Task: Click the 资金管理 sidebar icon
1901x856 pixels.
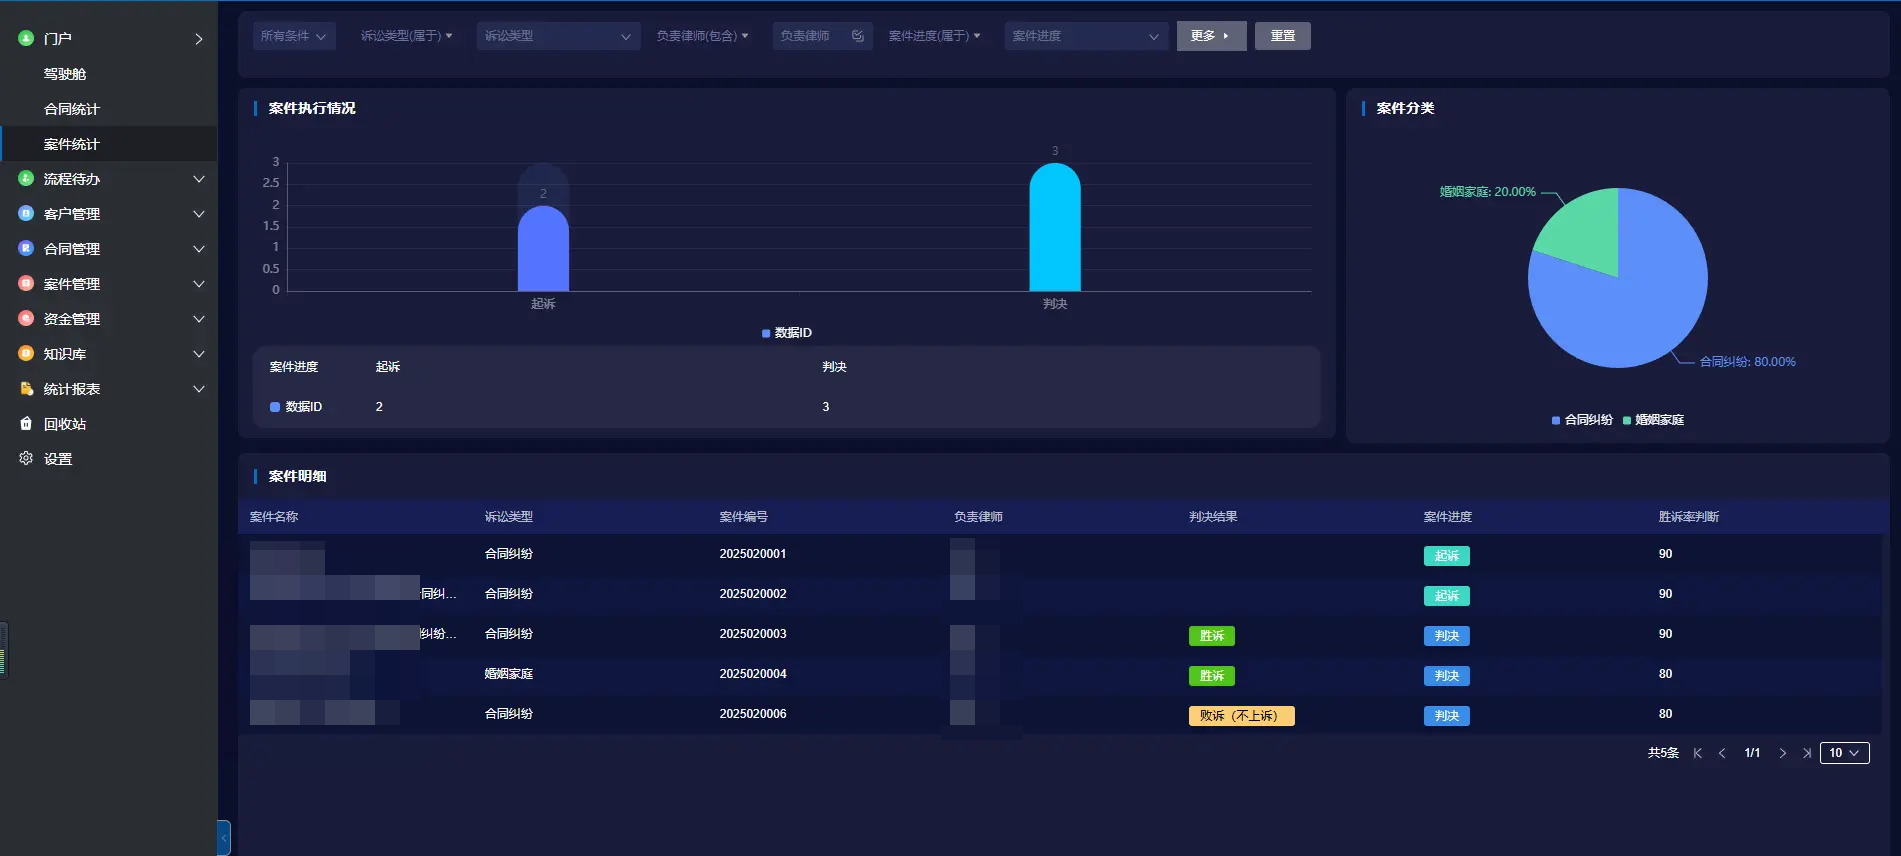Action: (x=26, y=319)
